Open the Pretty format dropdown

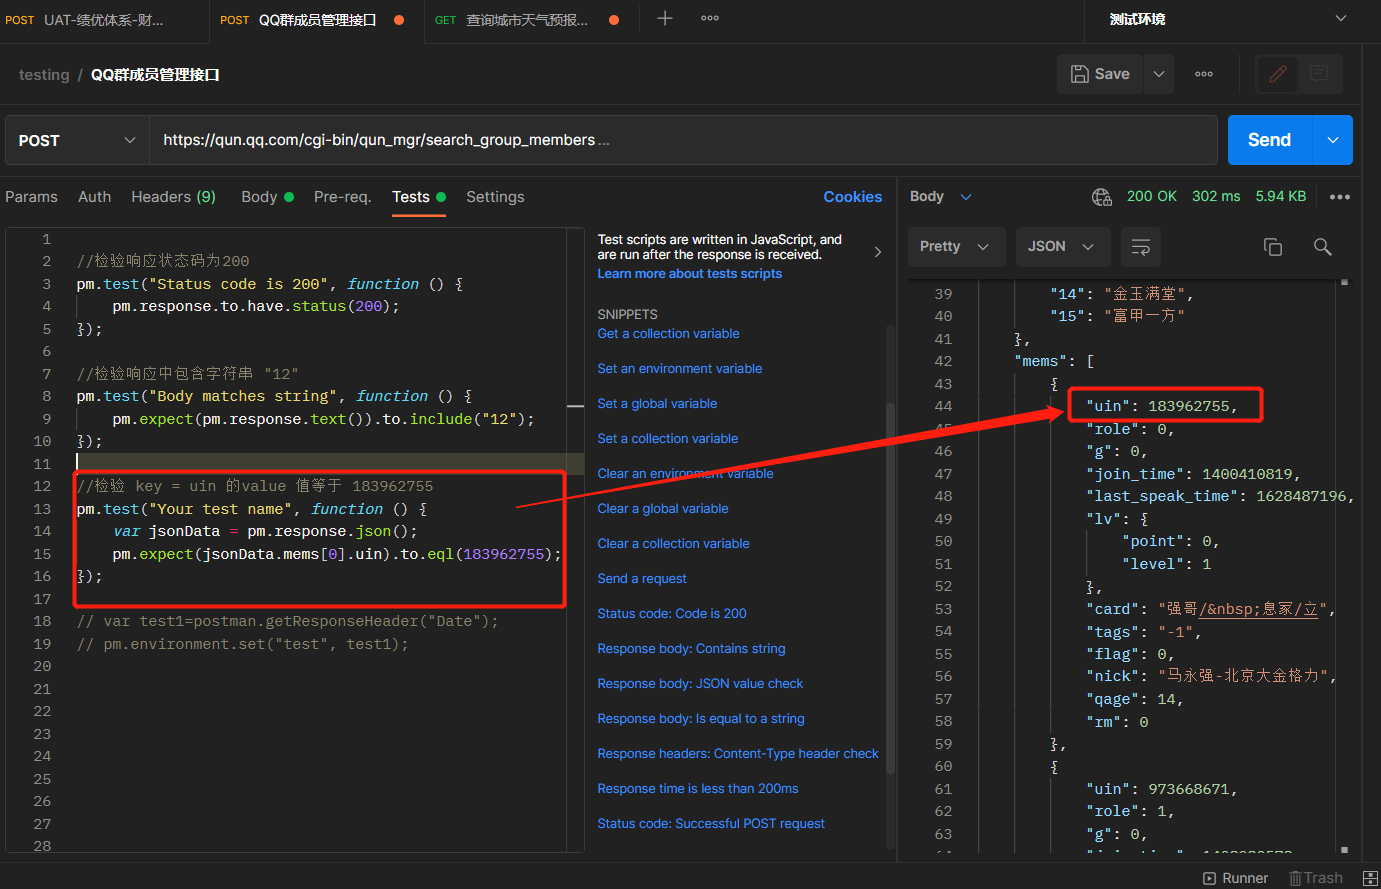[x=955, y=247]
